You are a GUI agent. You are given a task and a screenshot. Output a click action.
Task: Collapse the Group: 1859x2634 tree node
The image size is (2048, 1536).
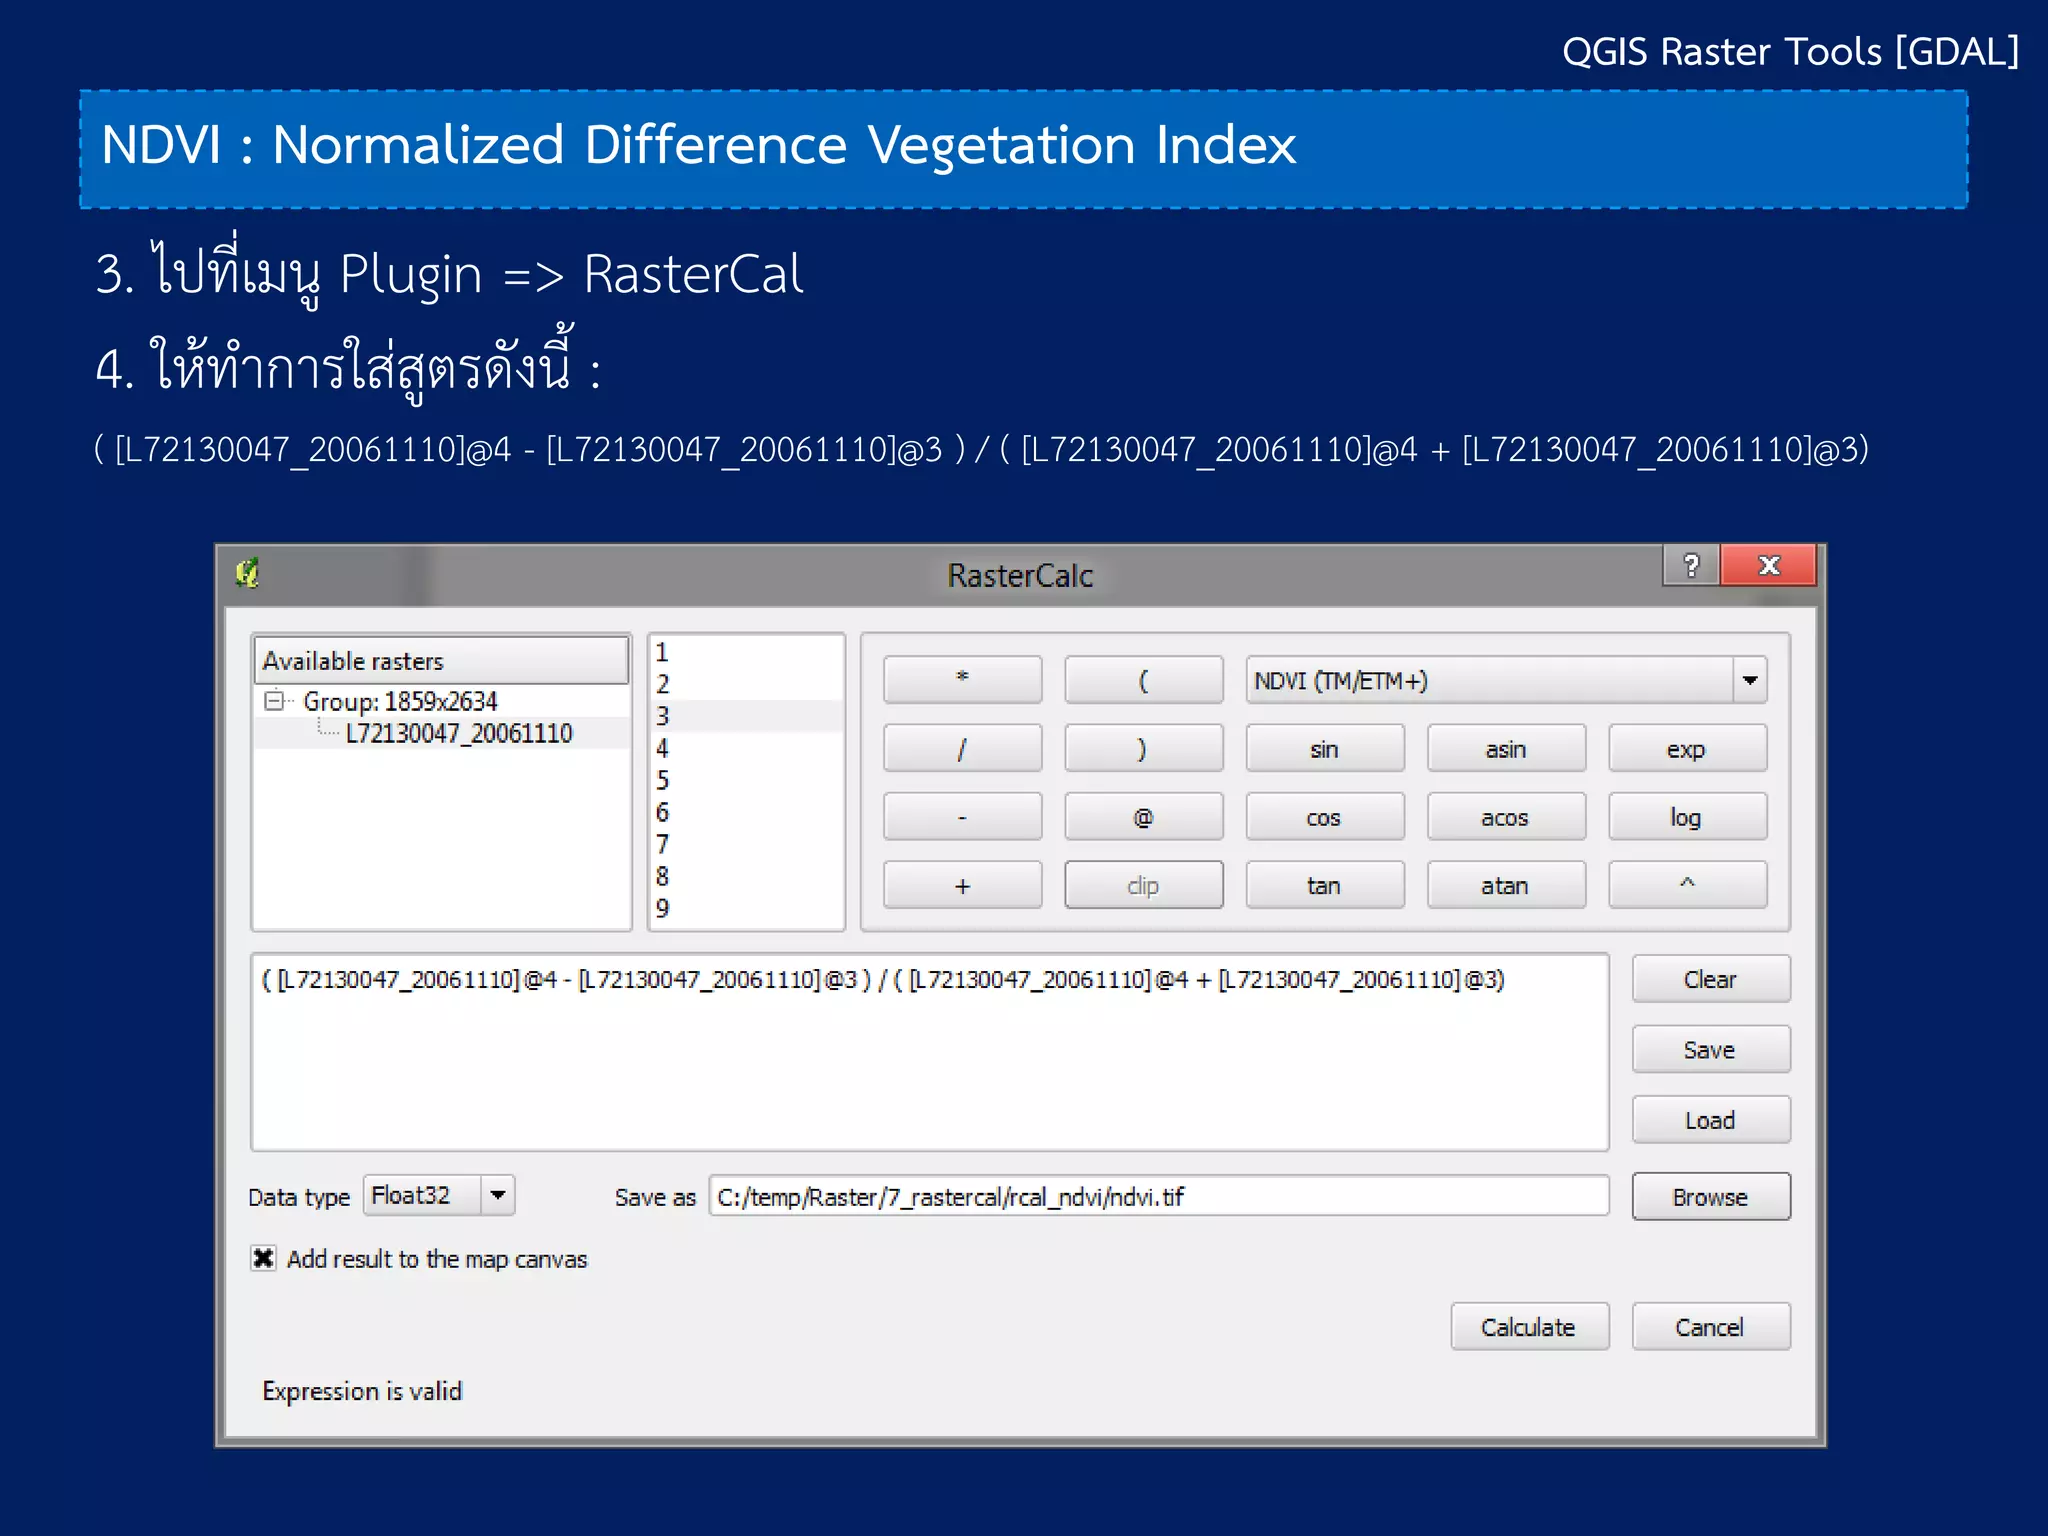click(x=272, y=701)
